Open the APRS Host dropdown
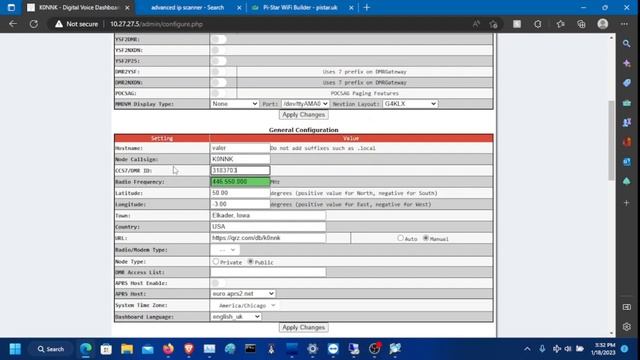Image resolution: width=640 pixels, height=360 pixels. 243,293
